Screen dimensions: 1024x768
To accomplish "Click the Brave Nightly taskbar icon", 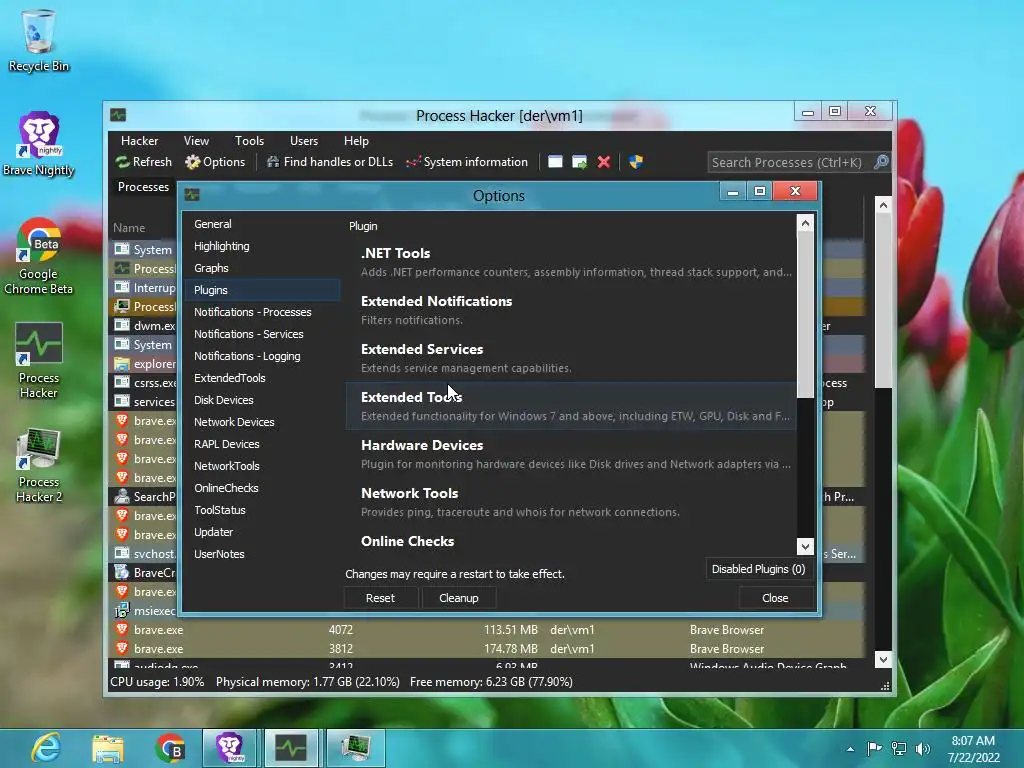I will click(x=230, y=748).
